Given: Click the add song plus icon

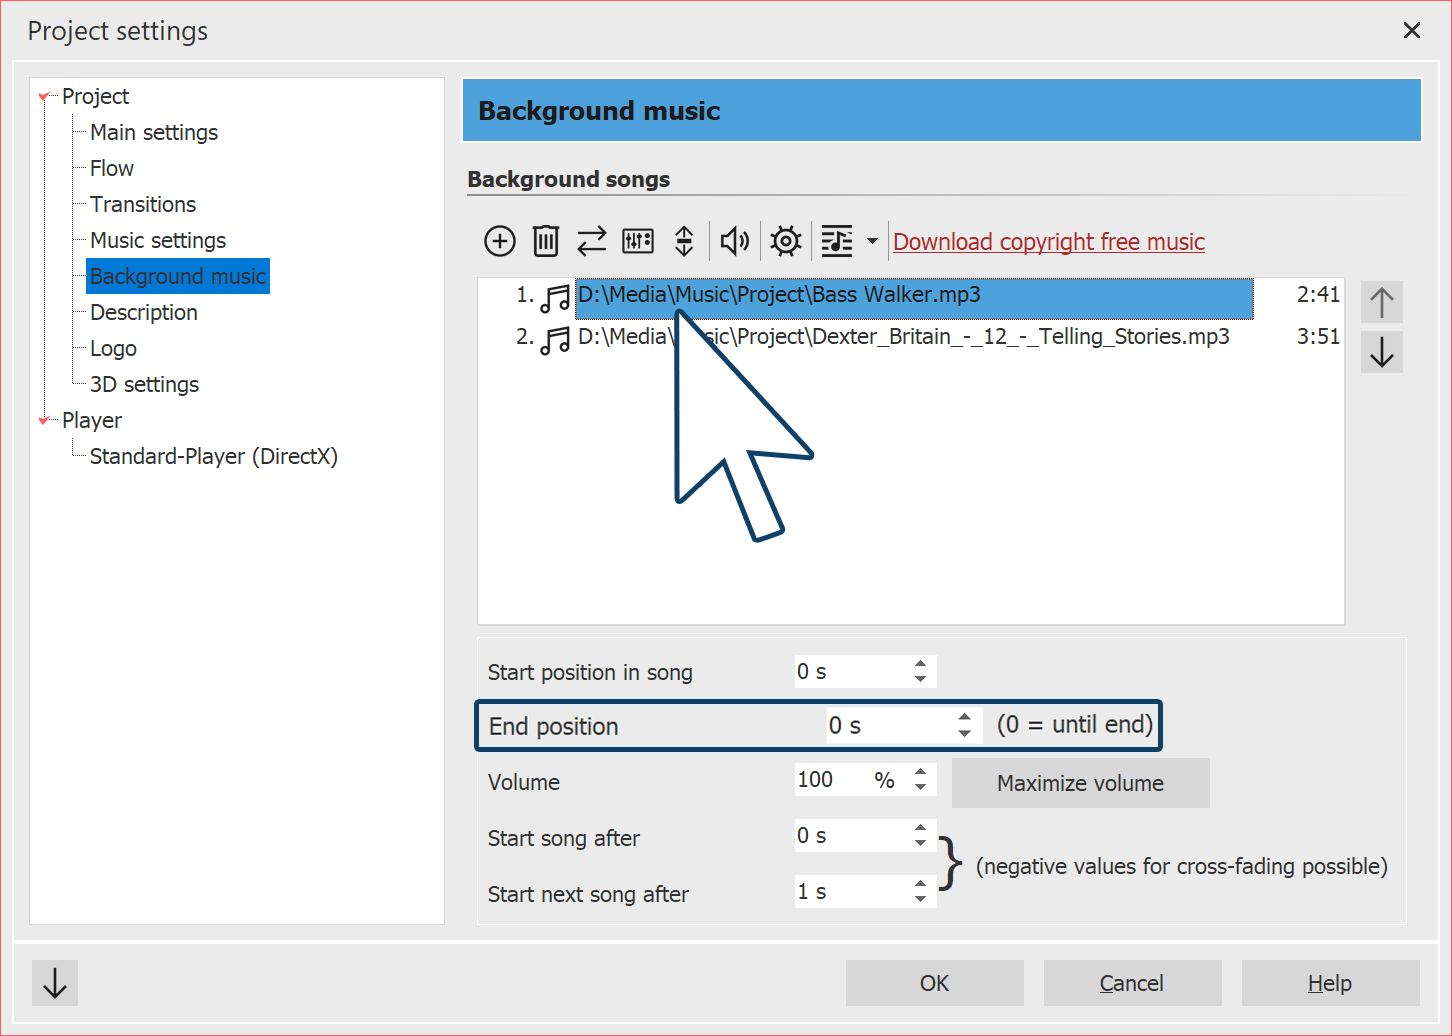Looking at the screenshot, I should 500,241.
